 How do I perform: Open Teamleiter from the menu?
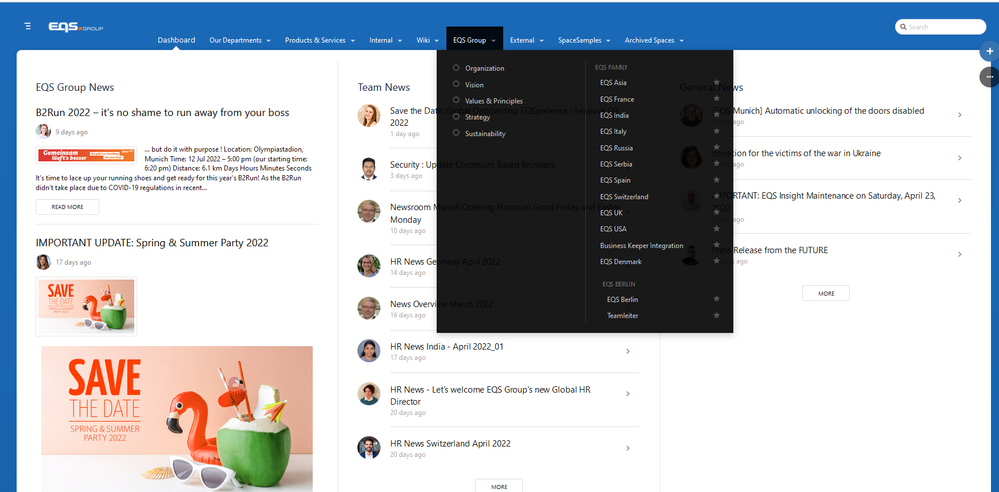coord(622,315)
